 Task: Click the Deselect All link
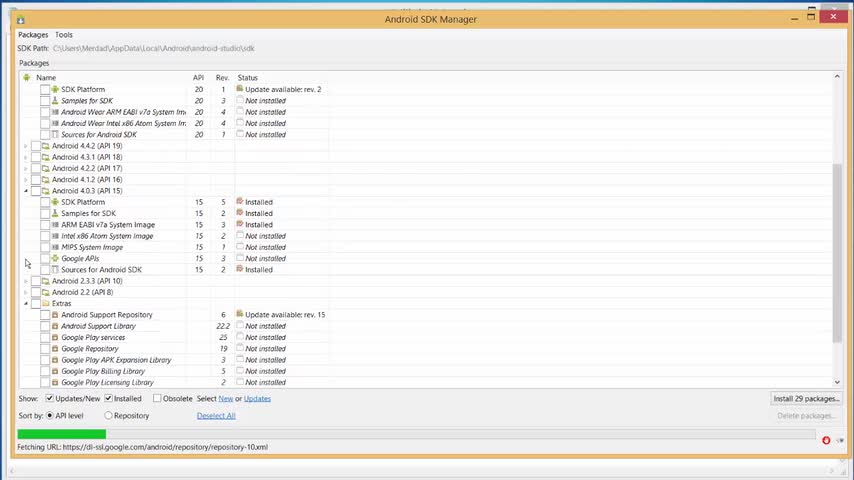216,416
